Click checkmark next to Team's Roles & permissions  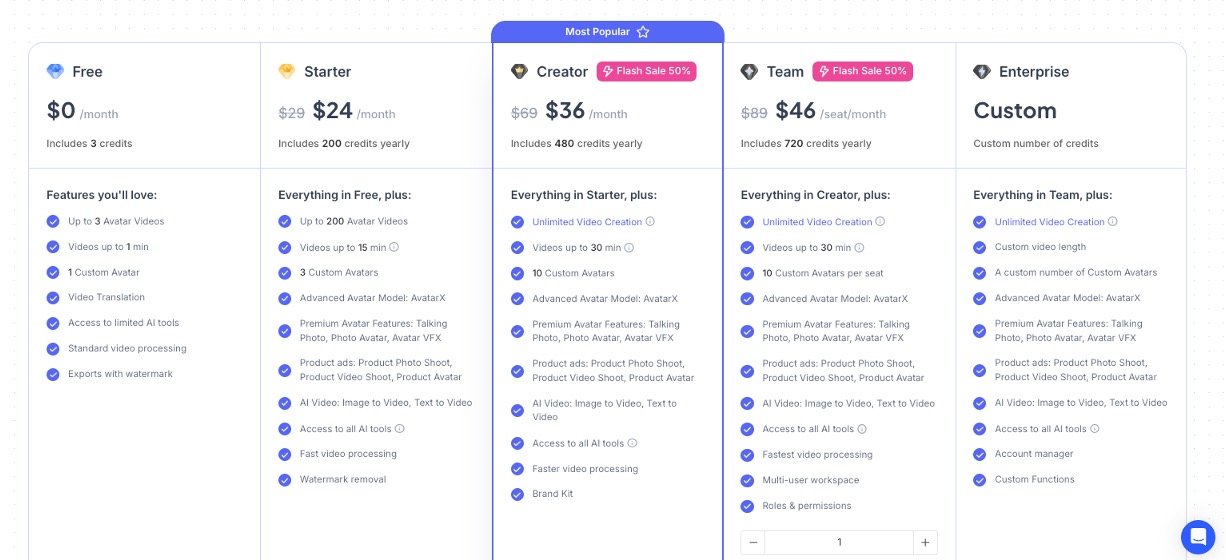(x=747, y=506)
